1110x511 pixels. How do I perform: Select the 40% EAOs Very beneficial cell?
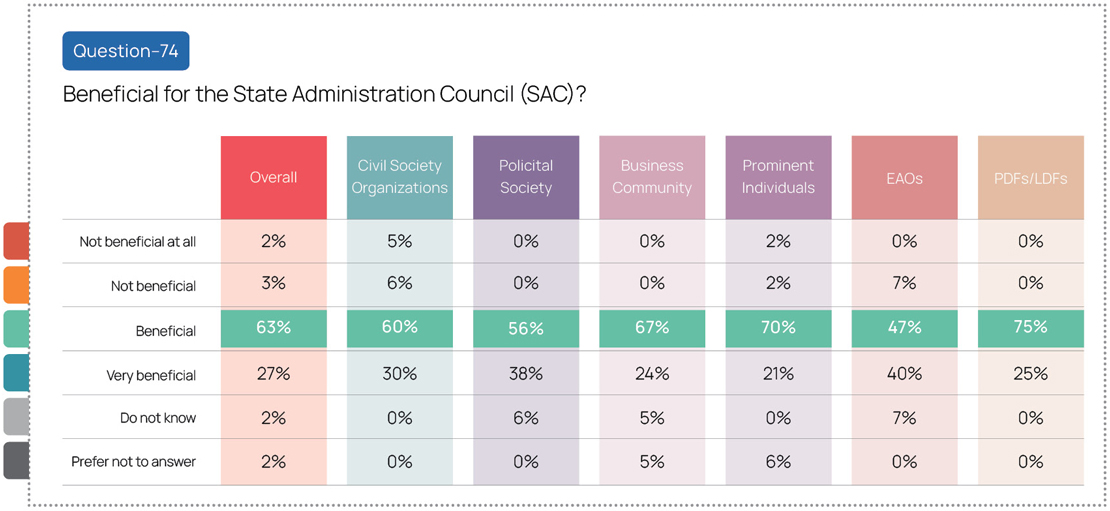[904, 374]
